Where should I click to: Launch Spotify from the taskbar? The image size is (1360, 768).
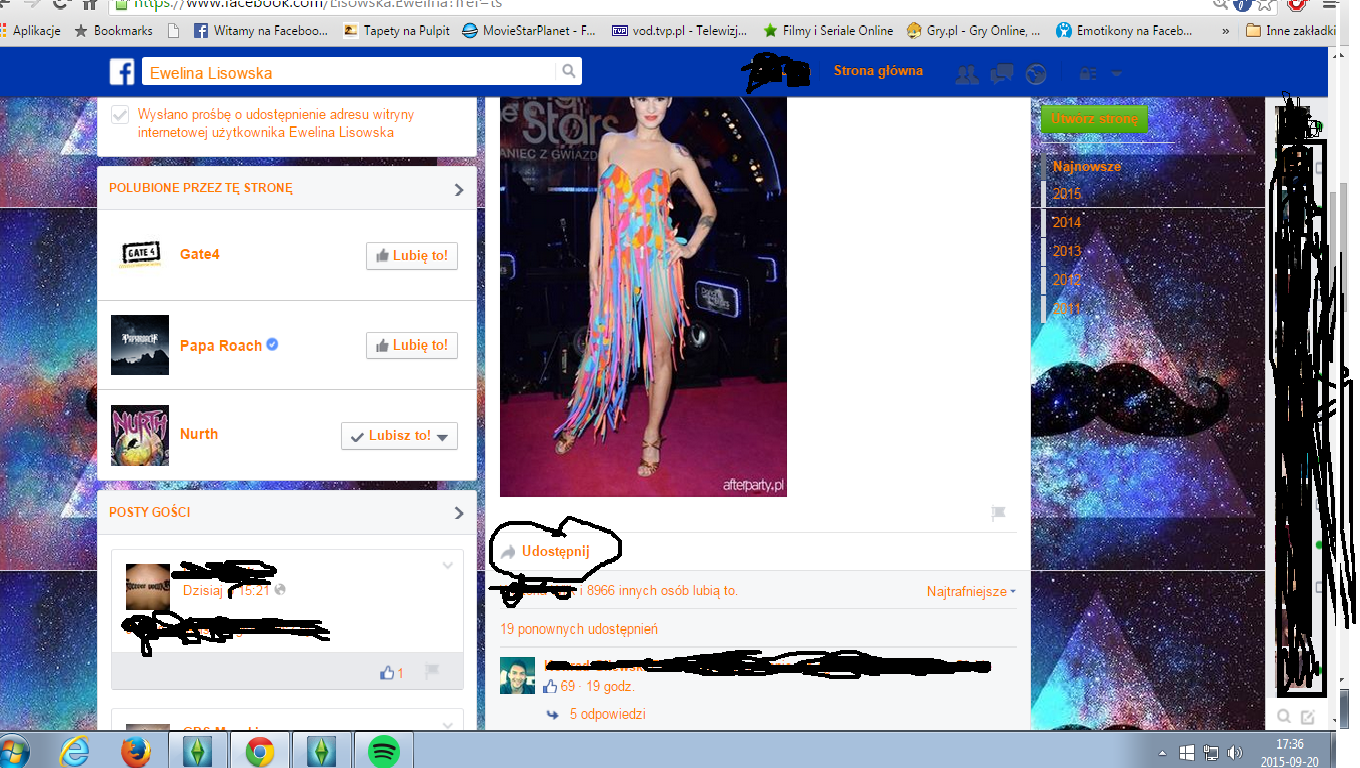384,750
